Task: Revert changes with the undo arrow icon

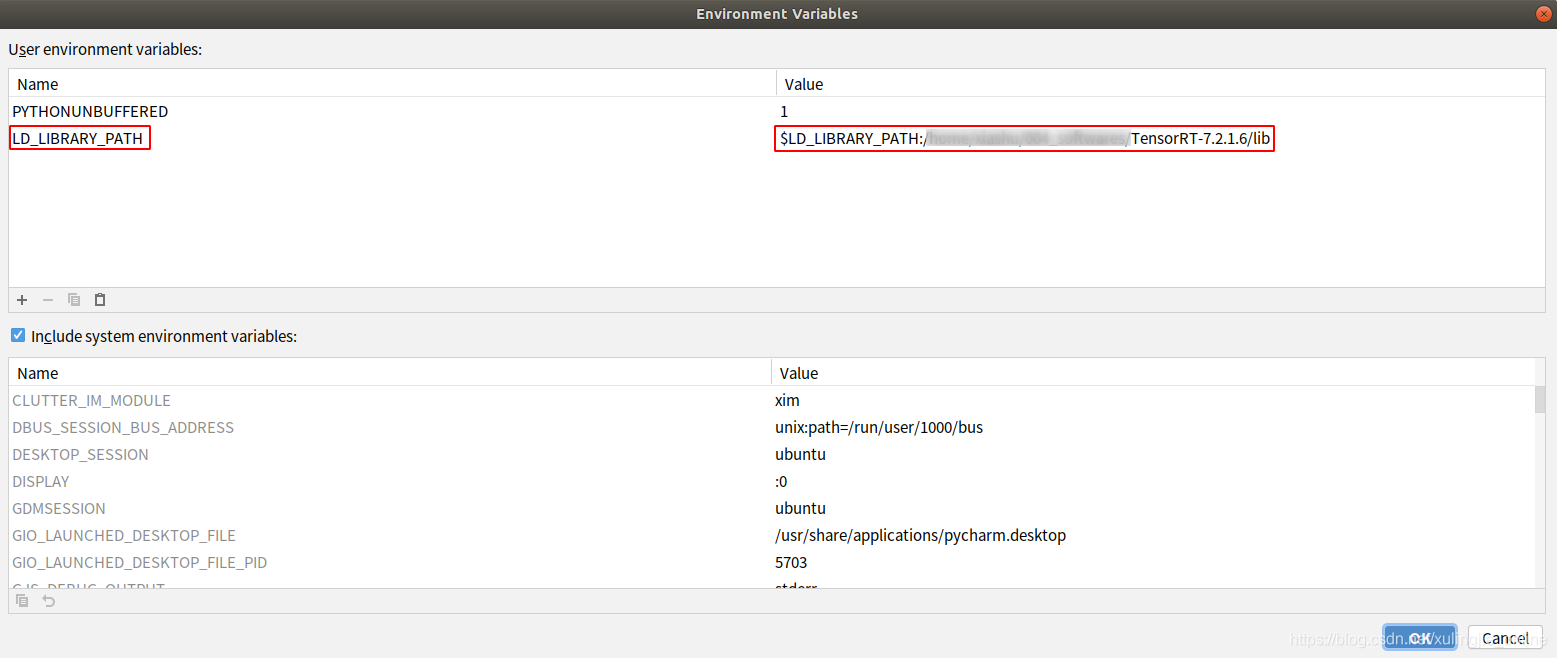Action: (x=47, y=600)
